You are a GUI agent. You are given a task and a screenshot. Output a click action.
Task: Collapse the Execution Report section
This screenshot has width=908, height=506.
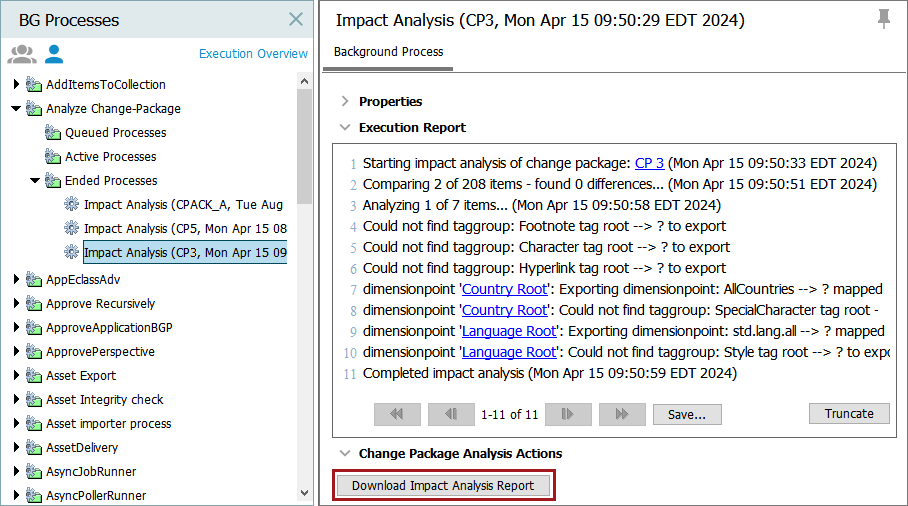345,127
